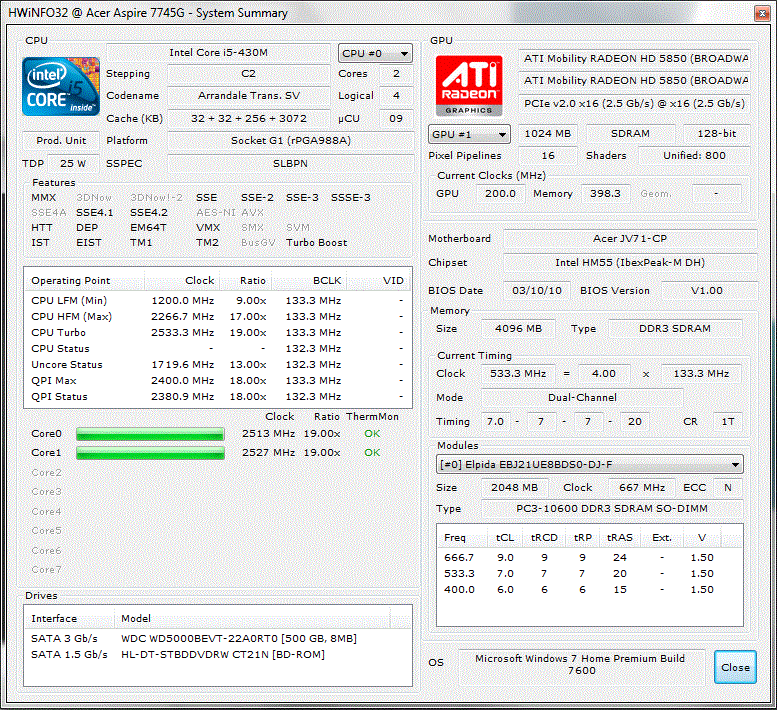Select the CPU HFM (Max) row
This screenshot has width=777, height=710.
pyautogui.click(x=218, y=317)
